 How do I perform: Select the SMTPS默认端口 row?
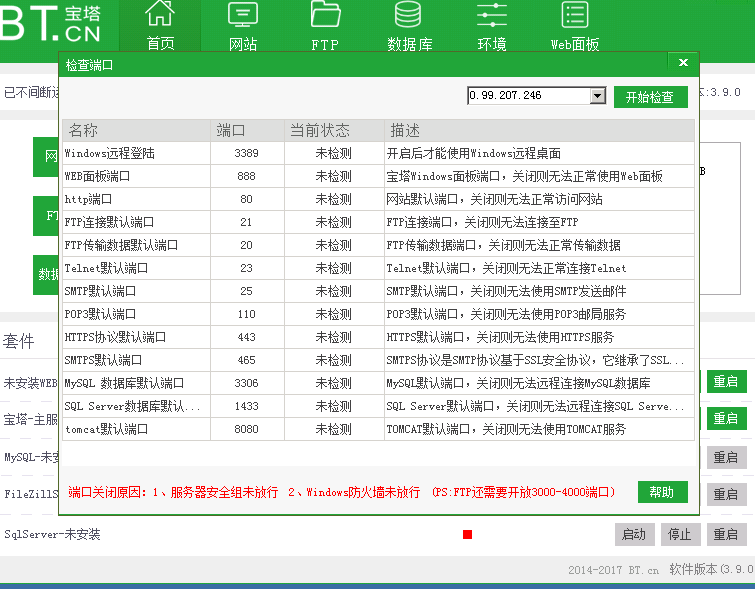[x=378, y=360]
